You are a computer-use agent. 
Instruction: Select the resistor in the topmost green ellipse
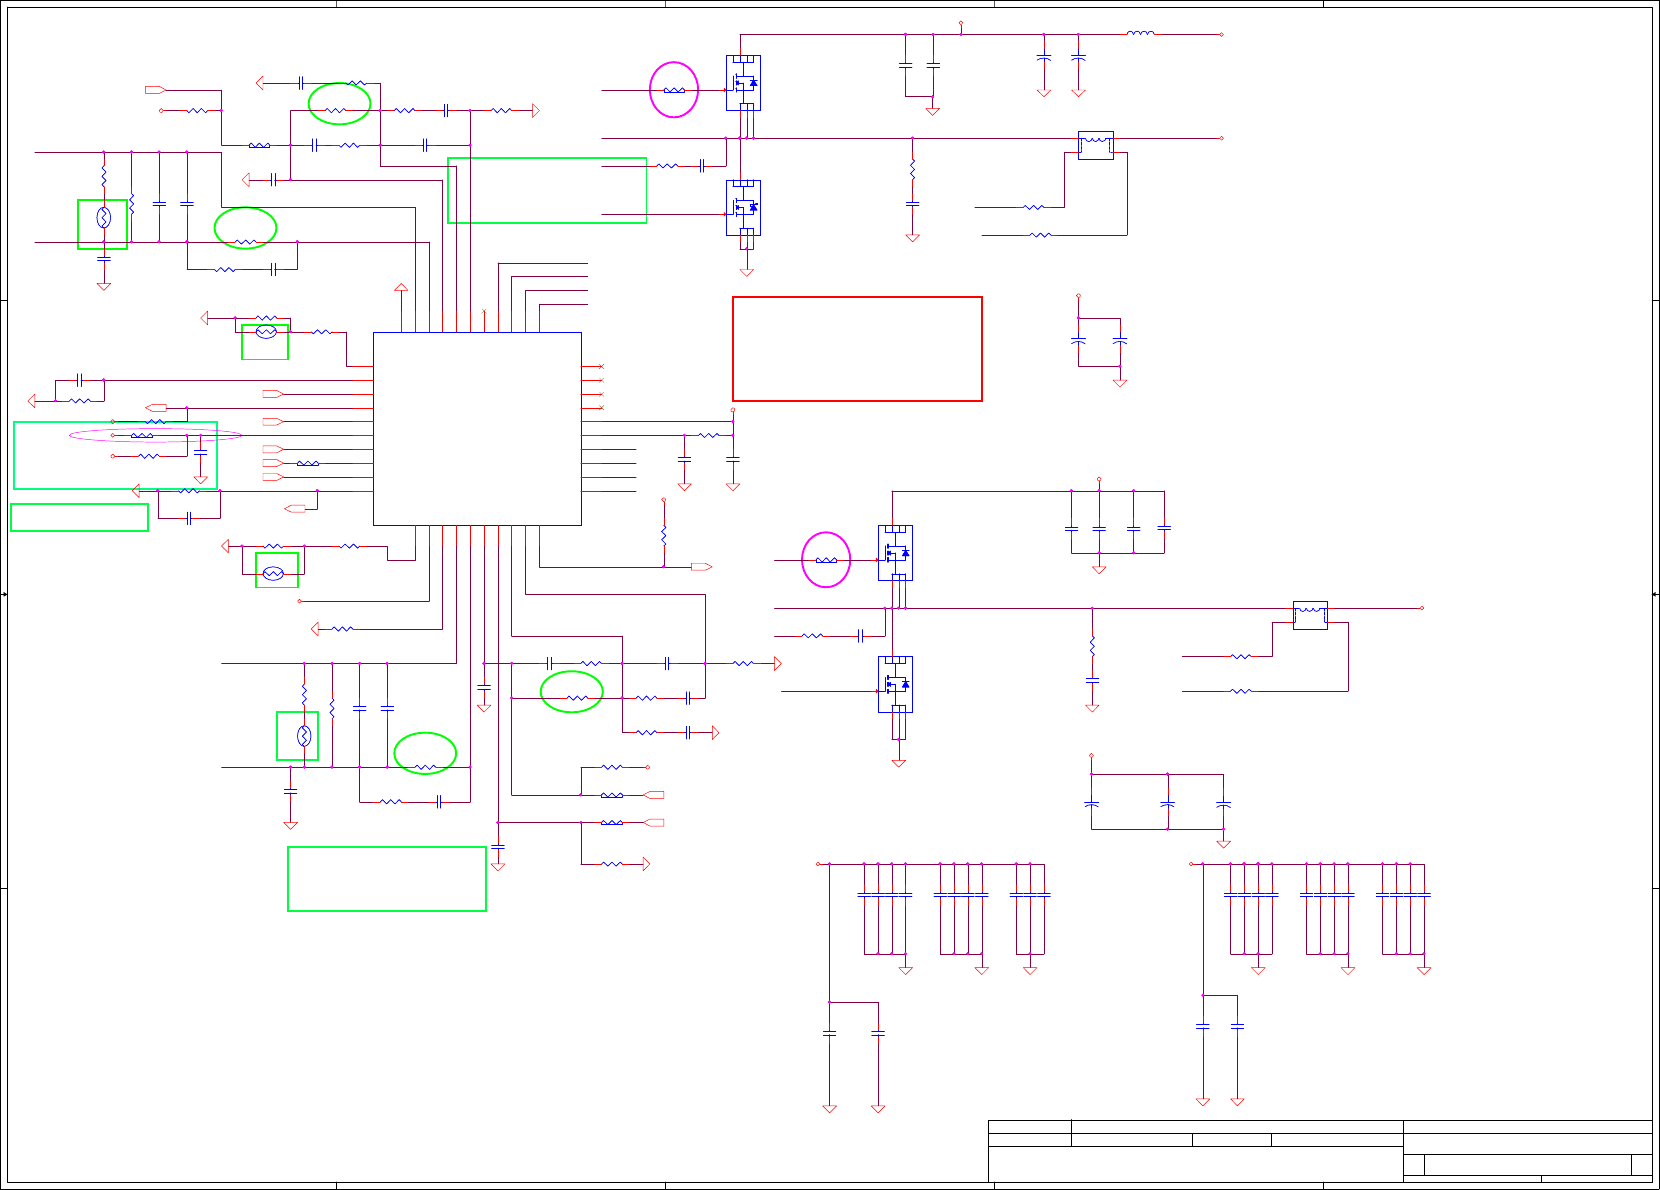[336, 110]
